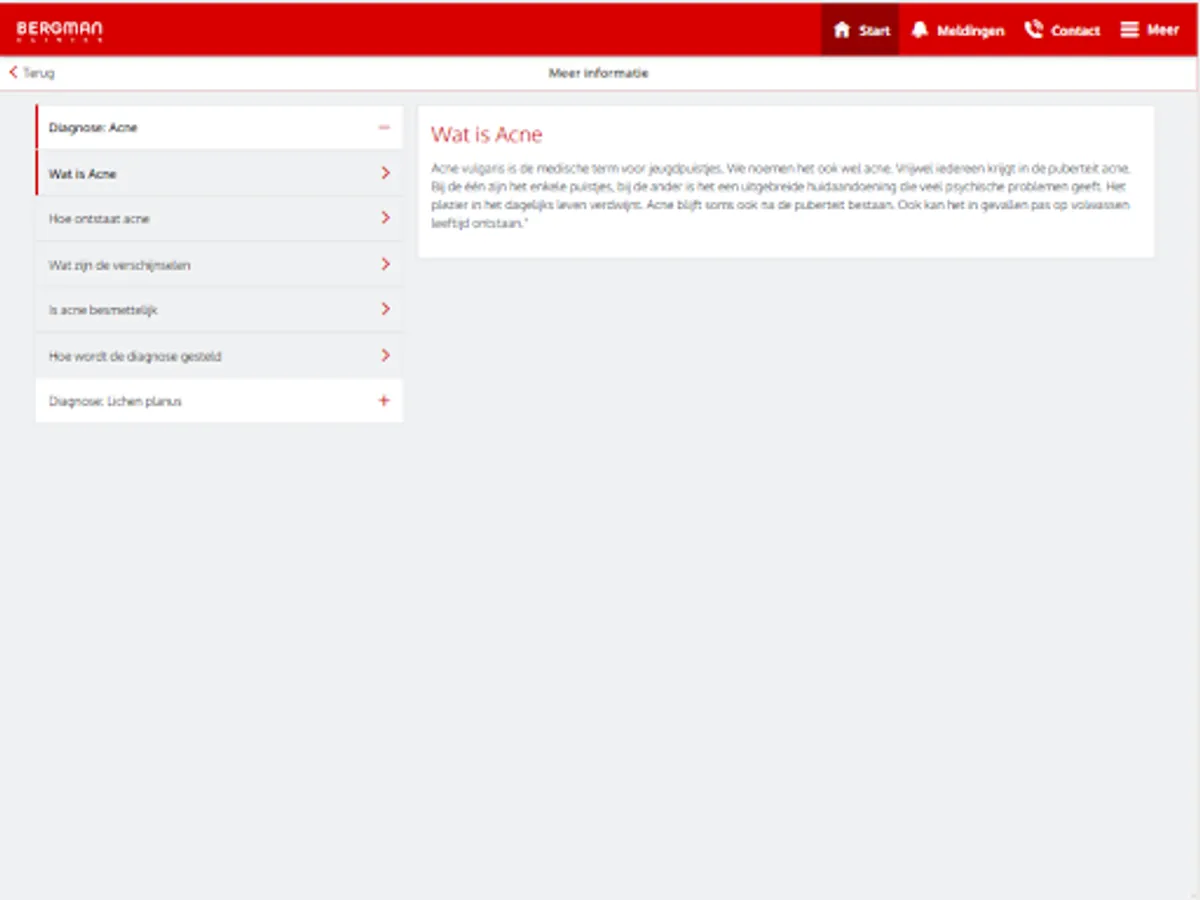Open the Meldingen label in header
The image size is (1200, 900).
[x=970, y=31]
